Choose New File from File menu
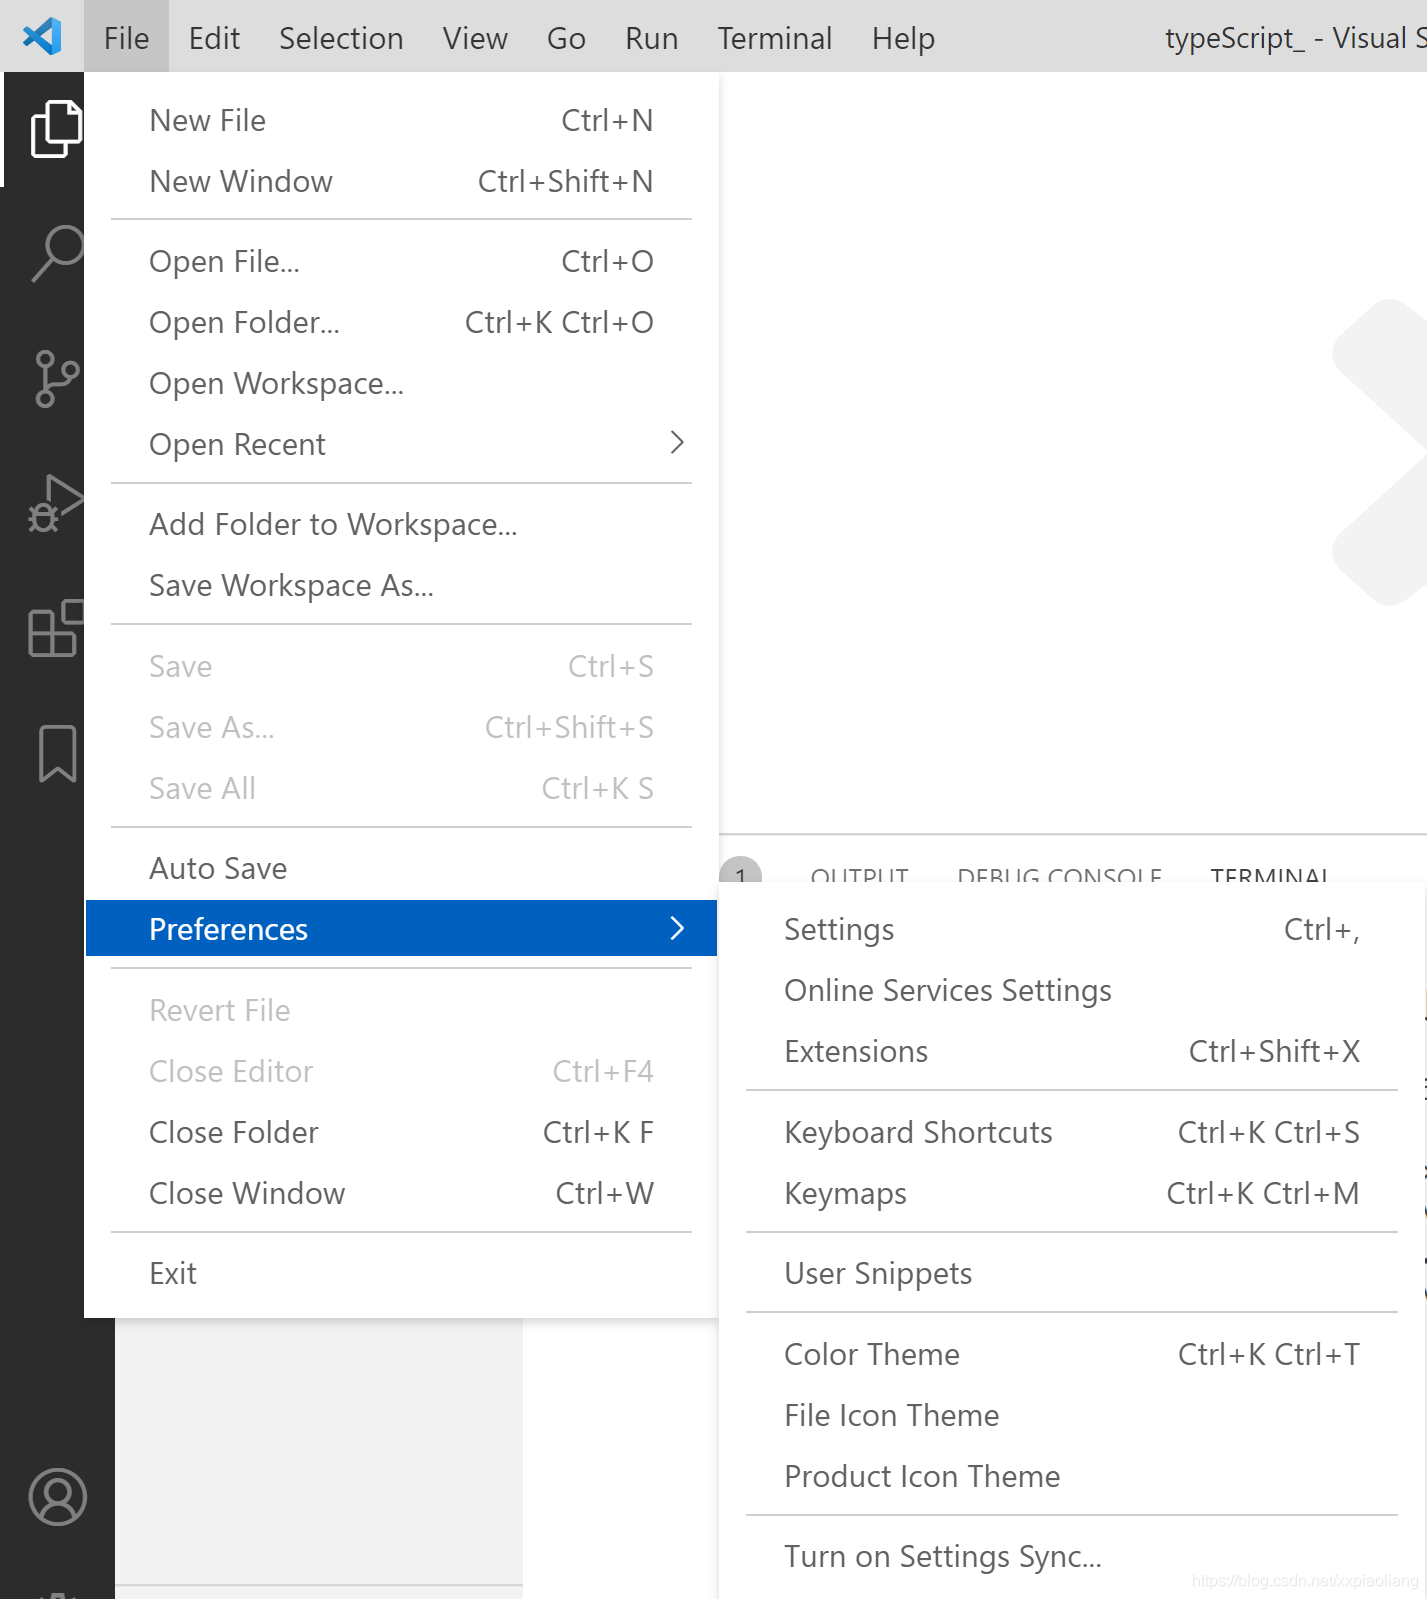Viewport: 1427px width, 1599px height. [401, 120]
